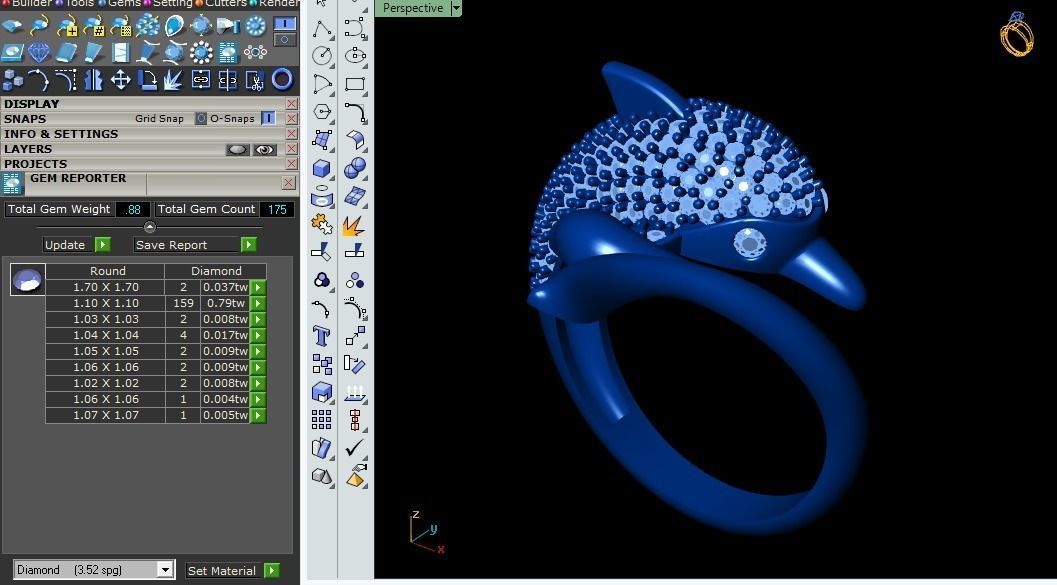
Task: Click the Ring Rail blue ring icon
Action: pos(282,80)
